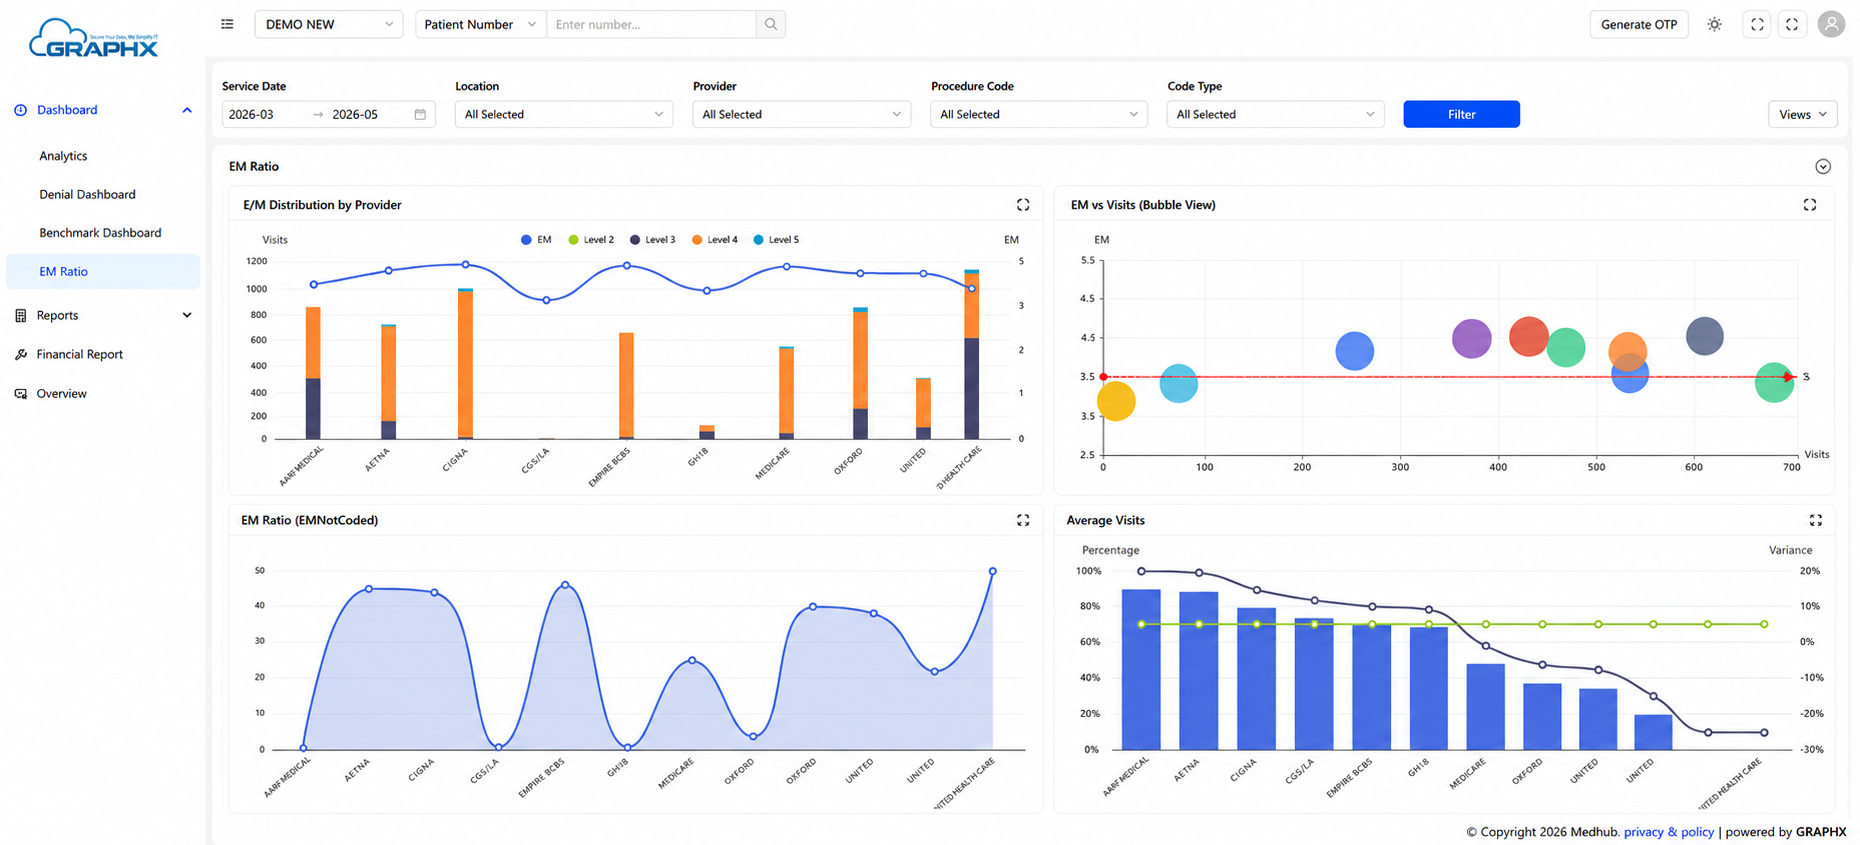Click the Reports sidebar icon
The image size is (1860, 845).
[x=20, y=315]
